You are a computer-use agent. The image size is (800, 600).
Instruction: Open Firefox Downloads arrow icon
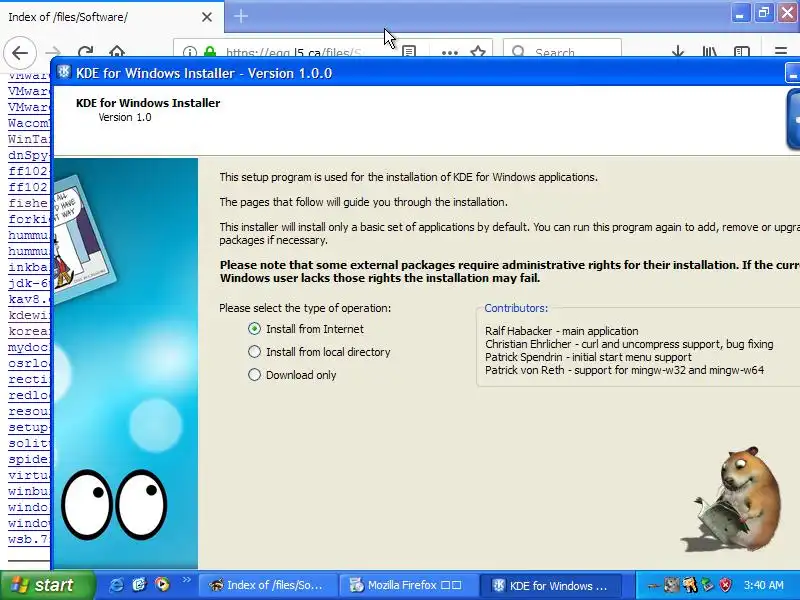(678, 52)
